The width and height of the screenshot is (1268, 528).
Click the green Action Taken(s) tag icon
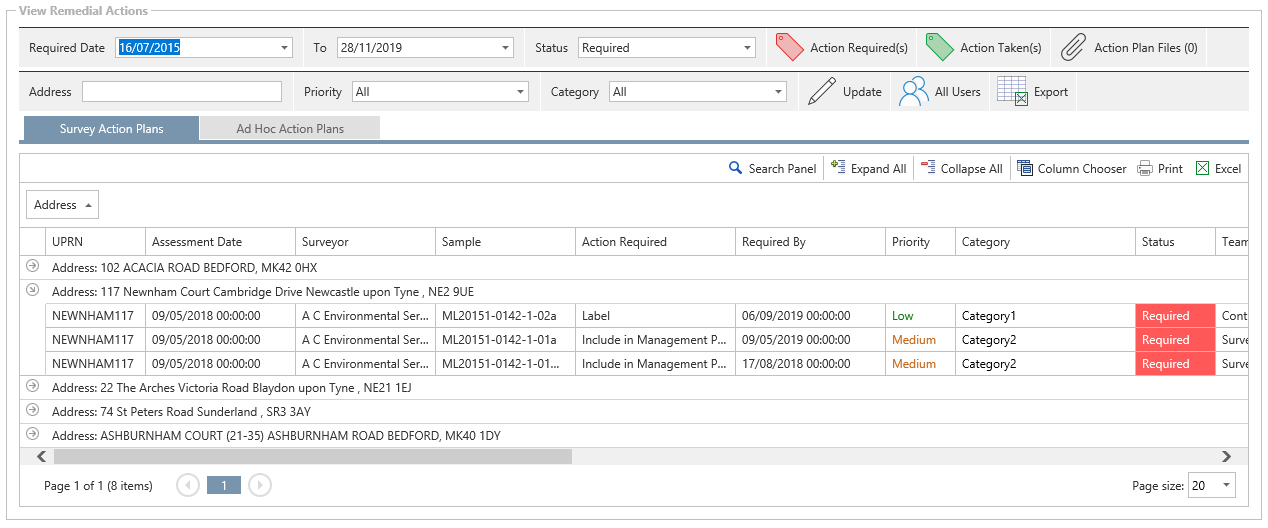(940, 47)
